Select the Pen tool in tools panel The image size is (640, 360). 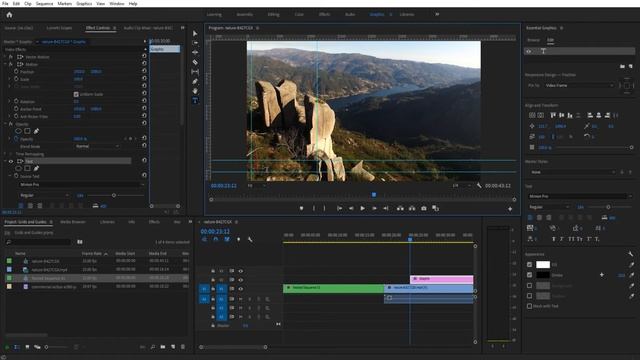195,81
